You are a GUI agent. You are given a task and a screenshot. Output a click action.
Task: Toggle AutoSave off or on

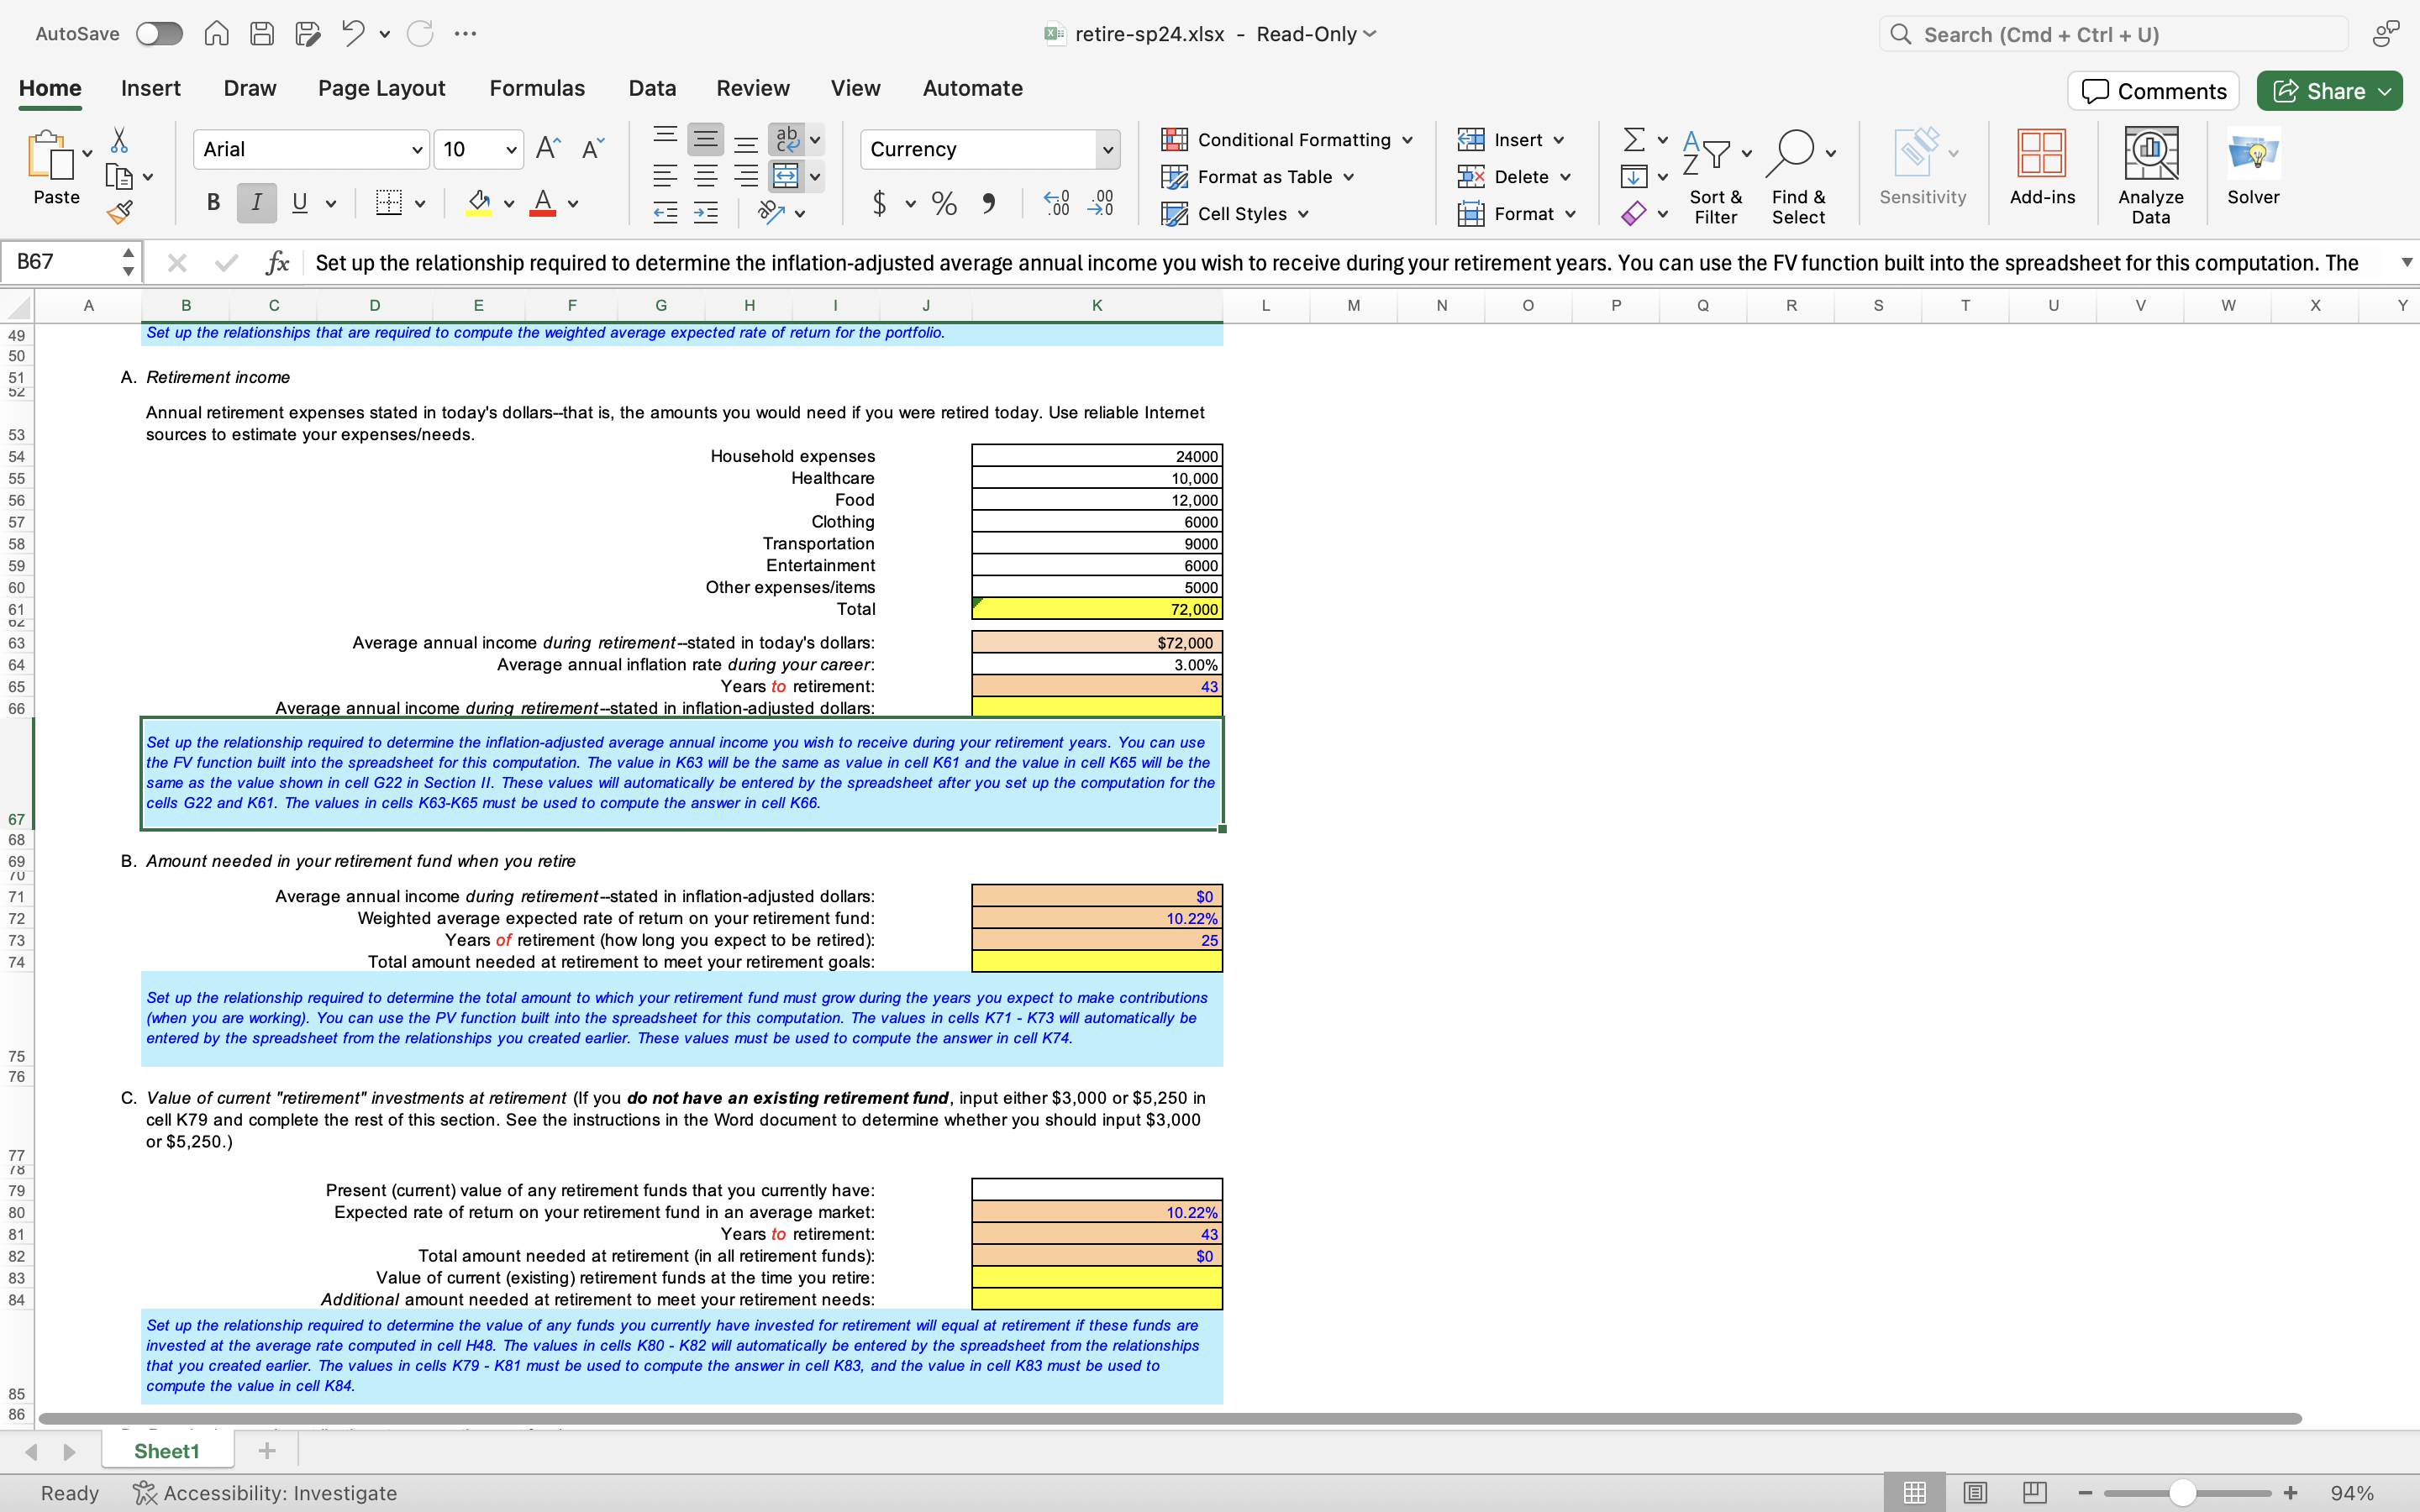158,33
